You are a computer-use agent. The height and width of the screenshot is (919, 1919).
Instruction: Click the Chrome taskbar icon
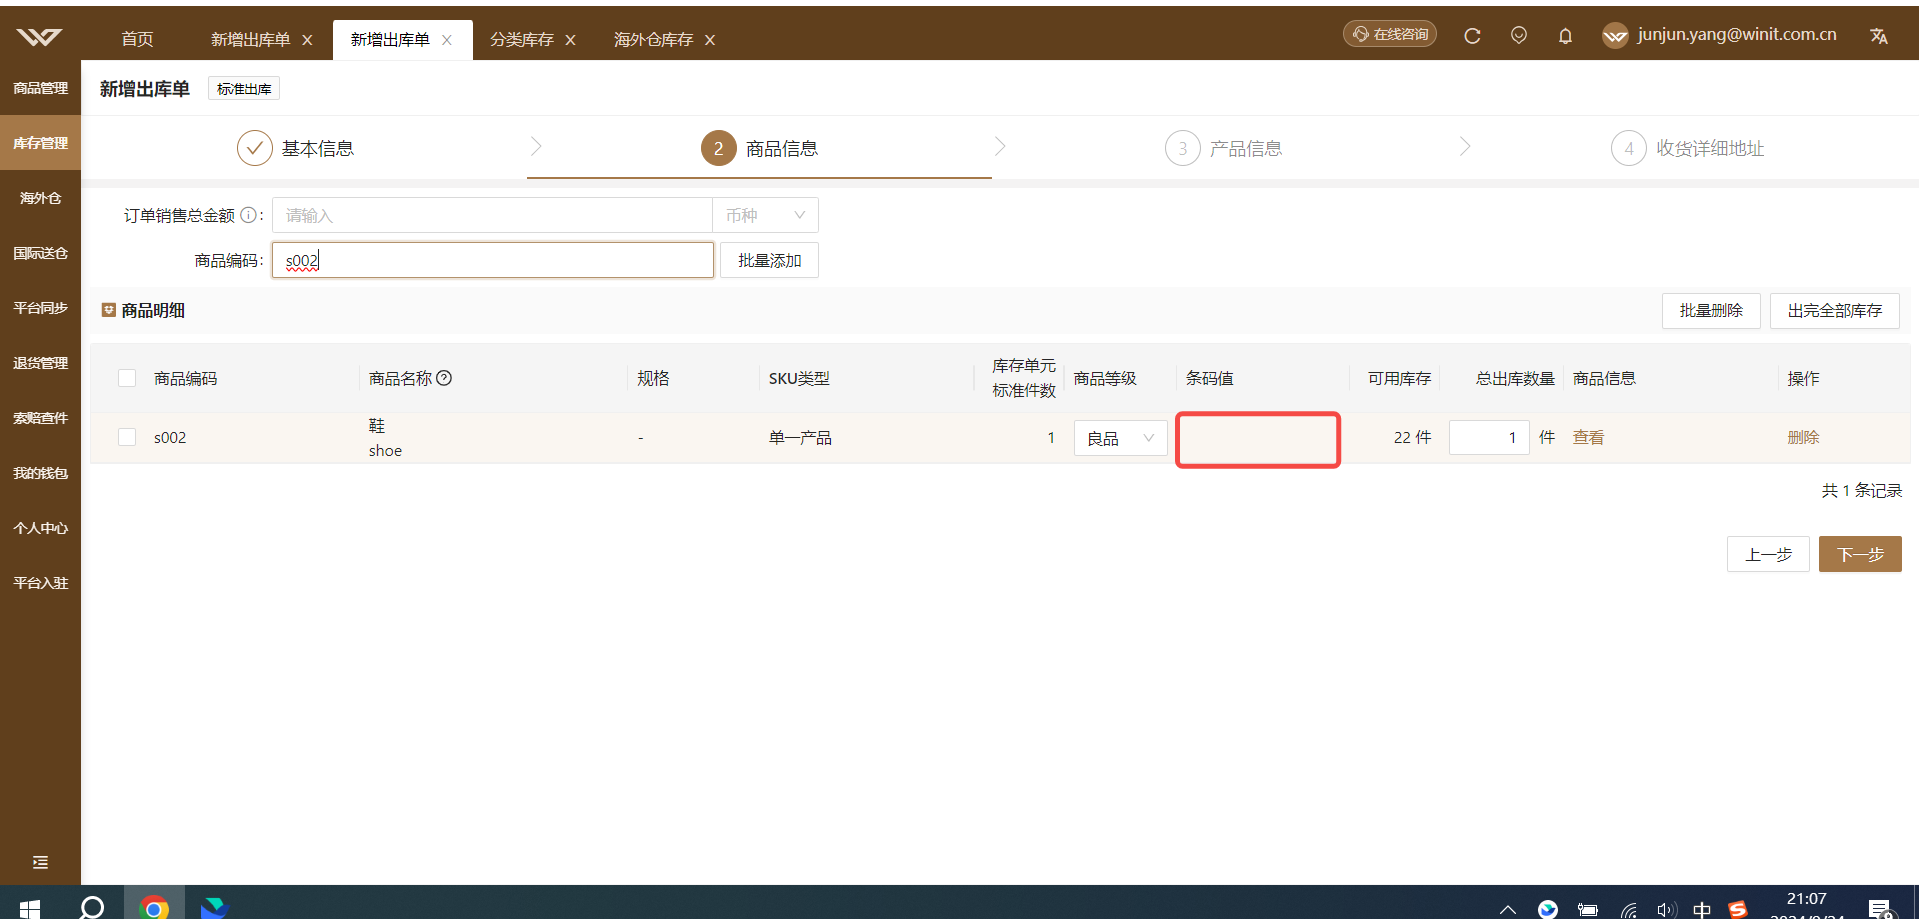[x=154, y=908]
